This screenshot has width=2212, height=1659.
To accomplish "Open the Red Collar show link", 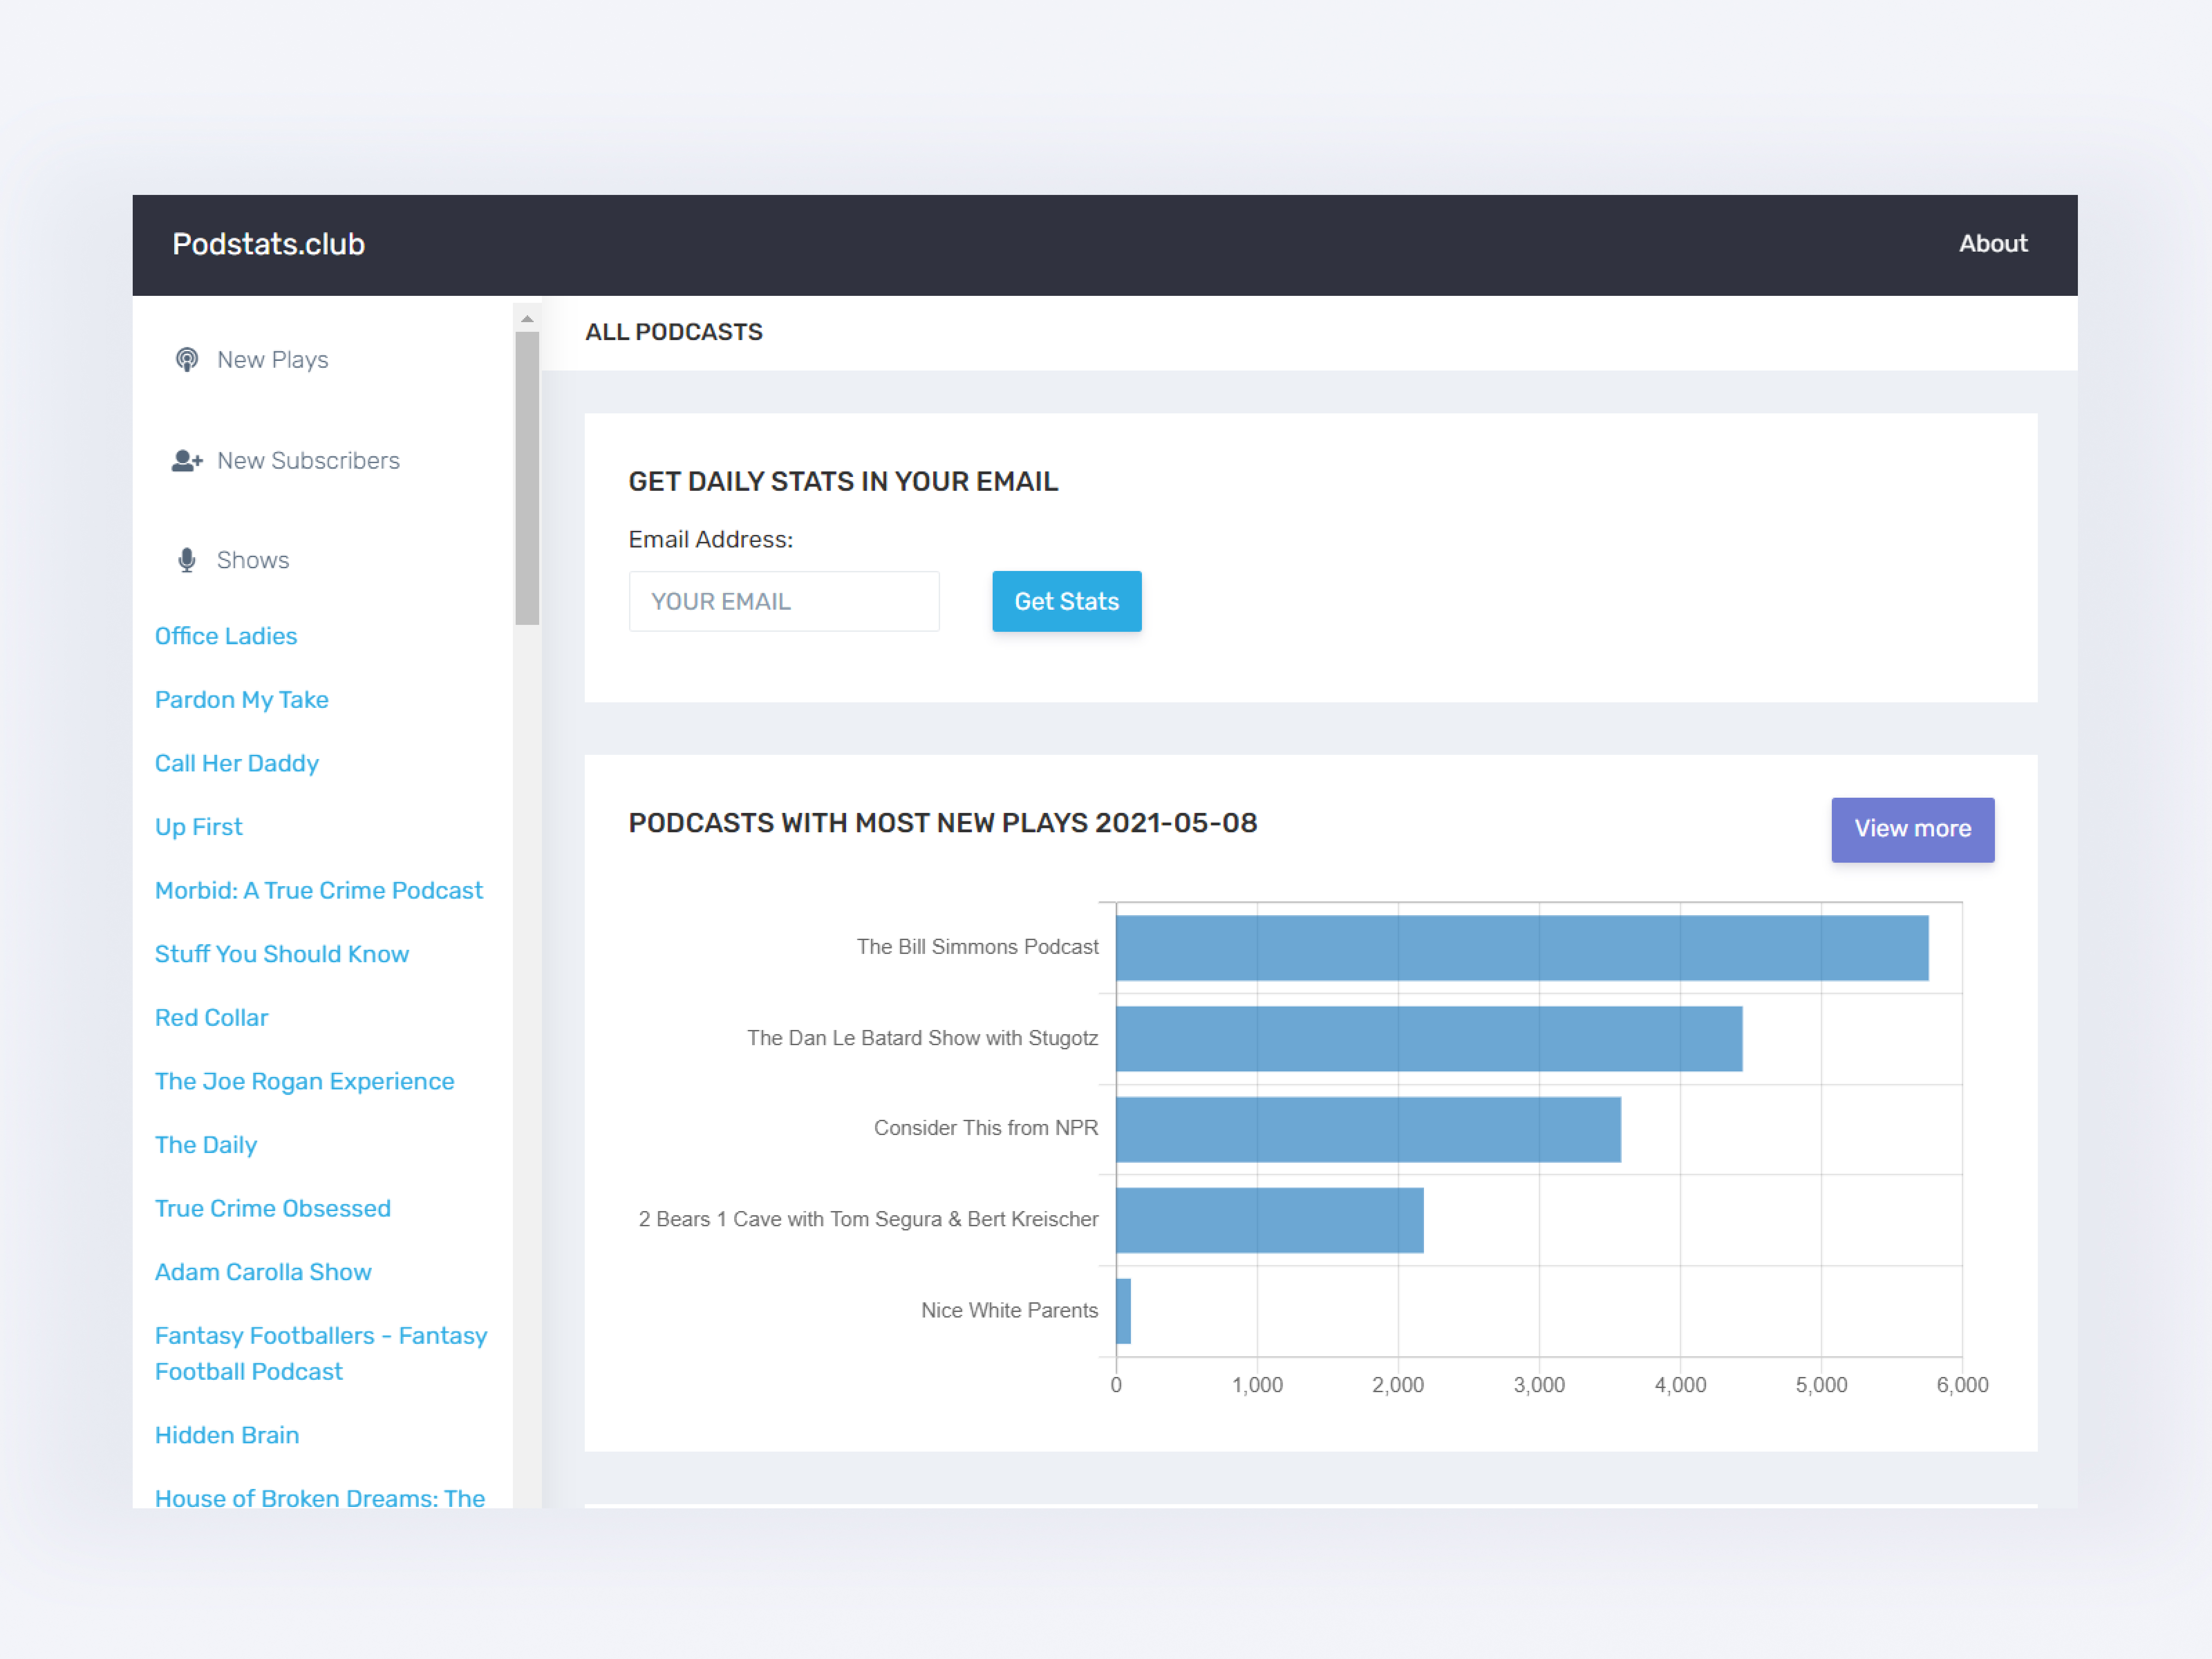I will [x=212, y=1018].
